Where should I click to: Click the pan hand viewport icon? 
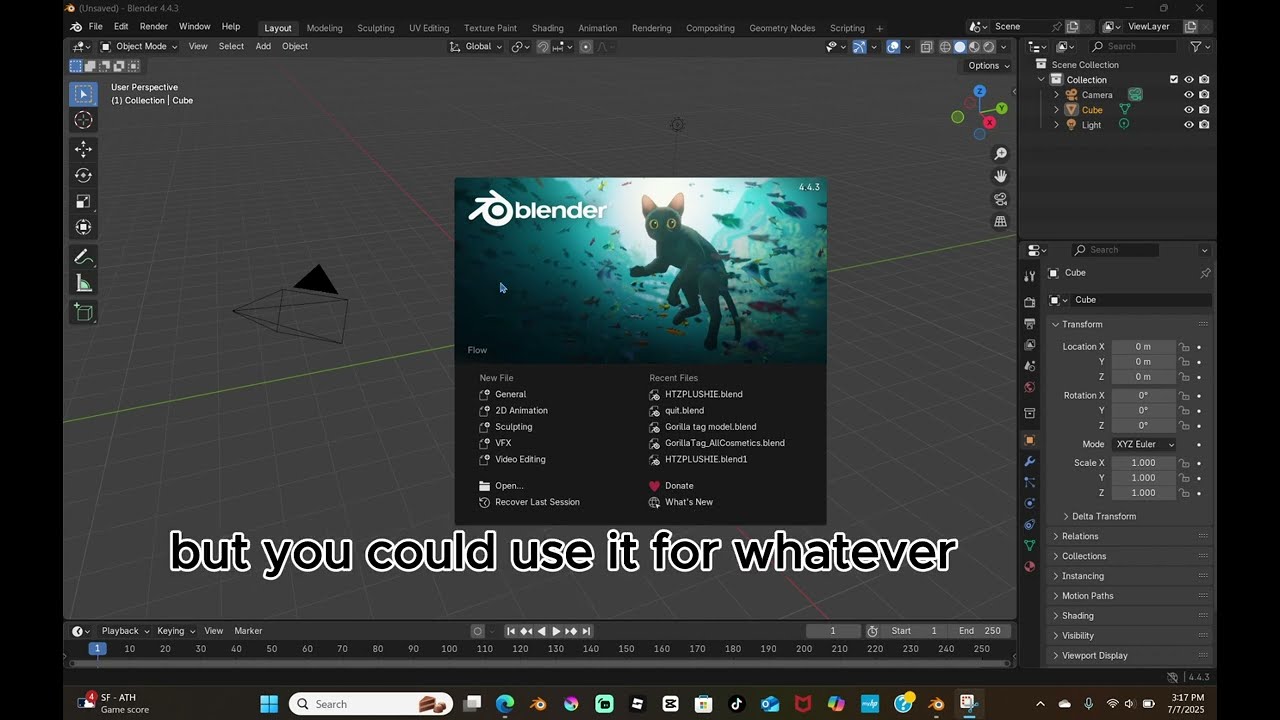[1000, 176]
